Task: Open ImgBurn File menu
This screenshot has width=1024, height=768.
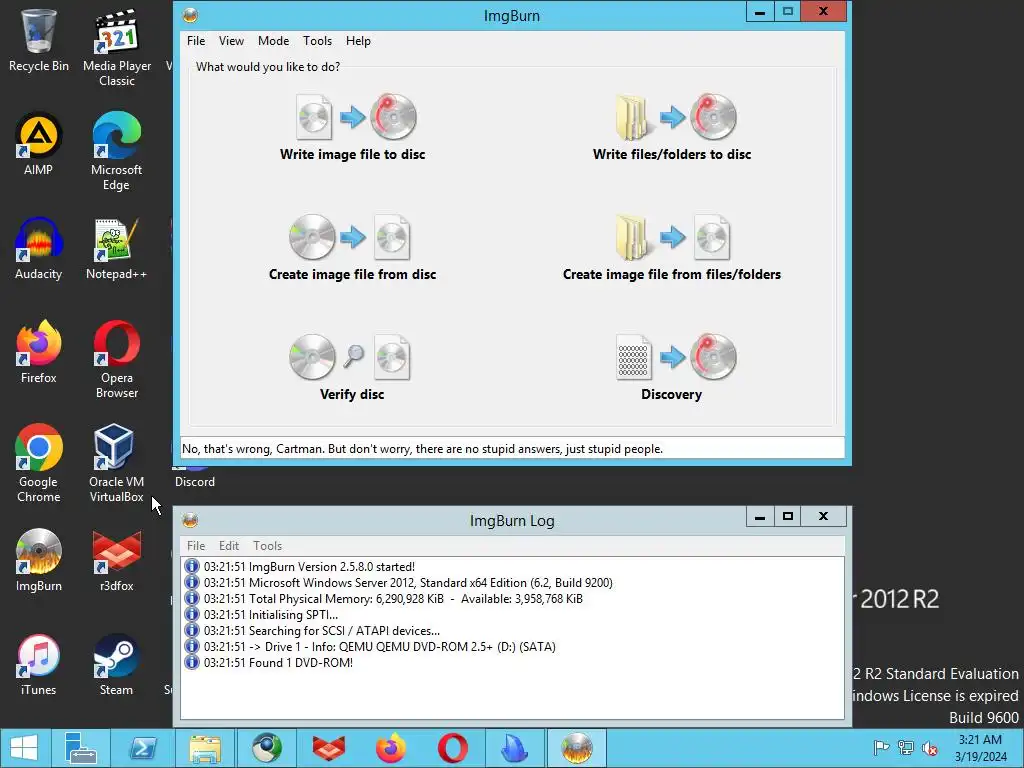Action: [x=196, y=40]
